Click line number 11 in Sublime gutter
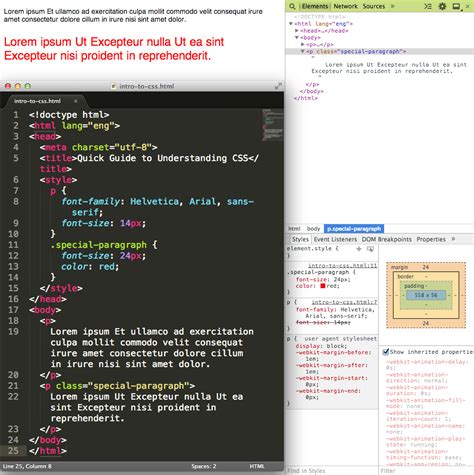 13,245
